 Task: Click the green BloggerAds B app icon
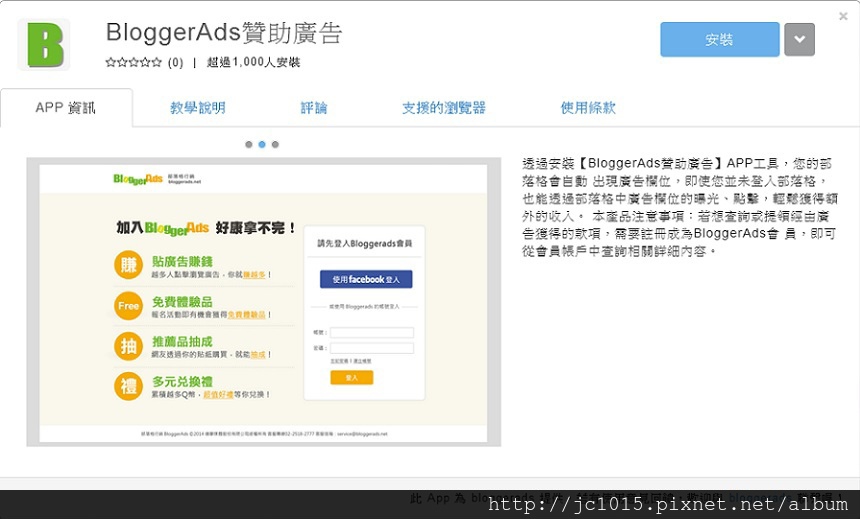44,44
